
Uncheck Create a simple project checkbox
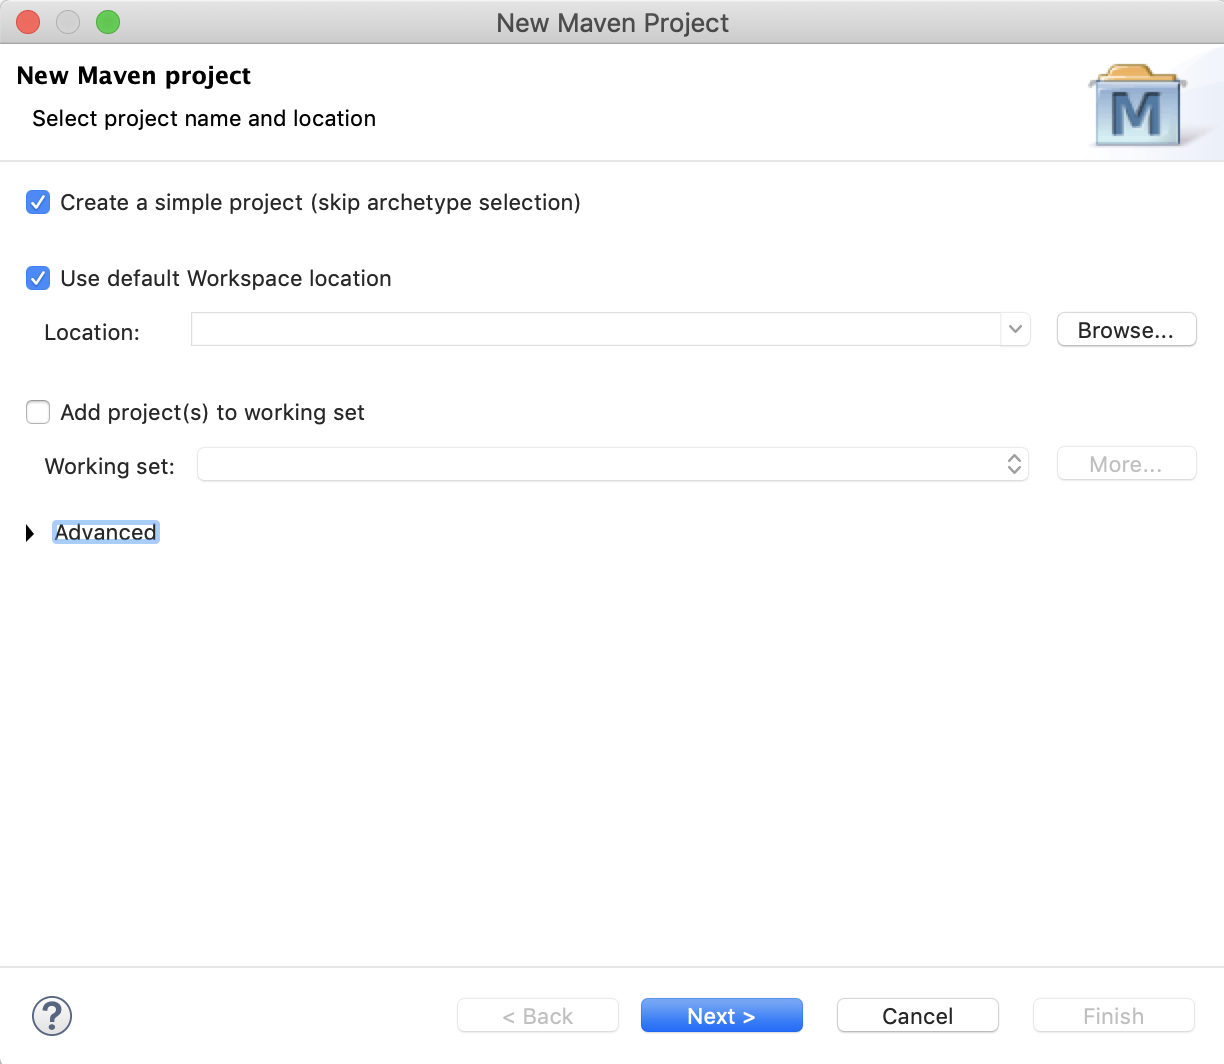(x=38, y=202)
